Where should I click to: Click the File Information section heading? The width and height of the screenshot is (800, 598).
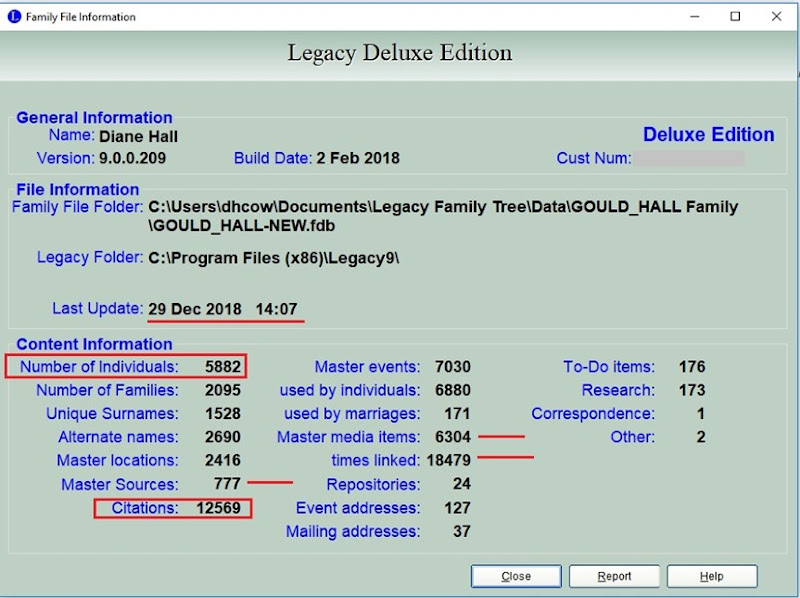(x=78, y=189)
